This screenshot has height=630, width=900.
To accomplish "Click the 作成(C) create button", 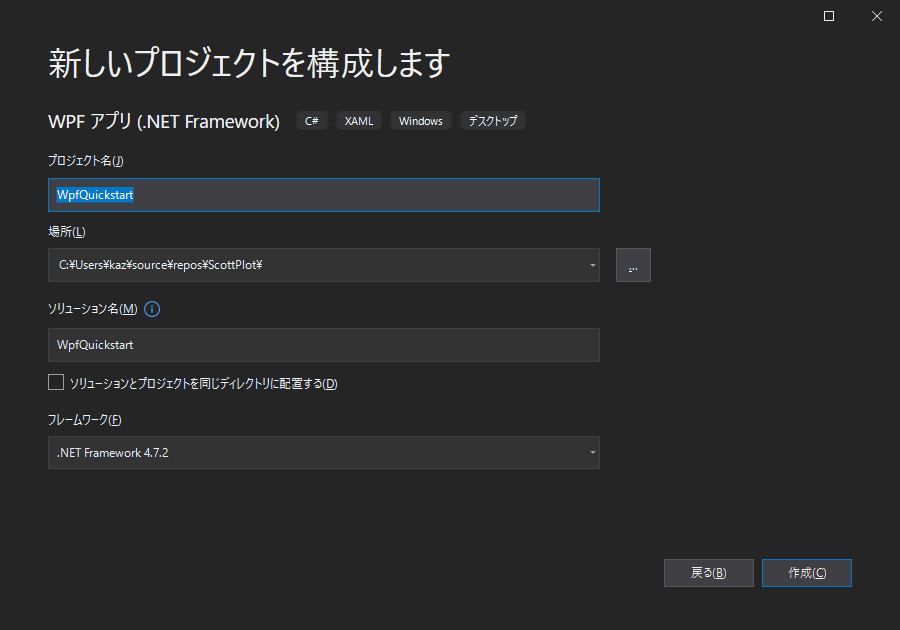I will [x=806, y=573].
